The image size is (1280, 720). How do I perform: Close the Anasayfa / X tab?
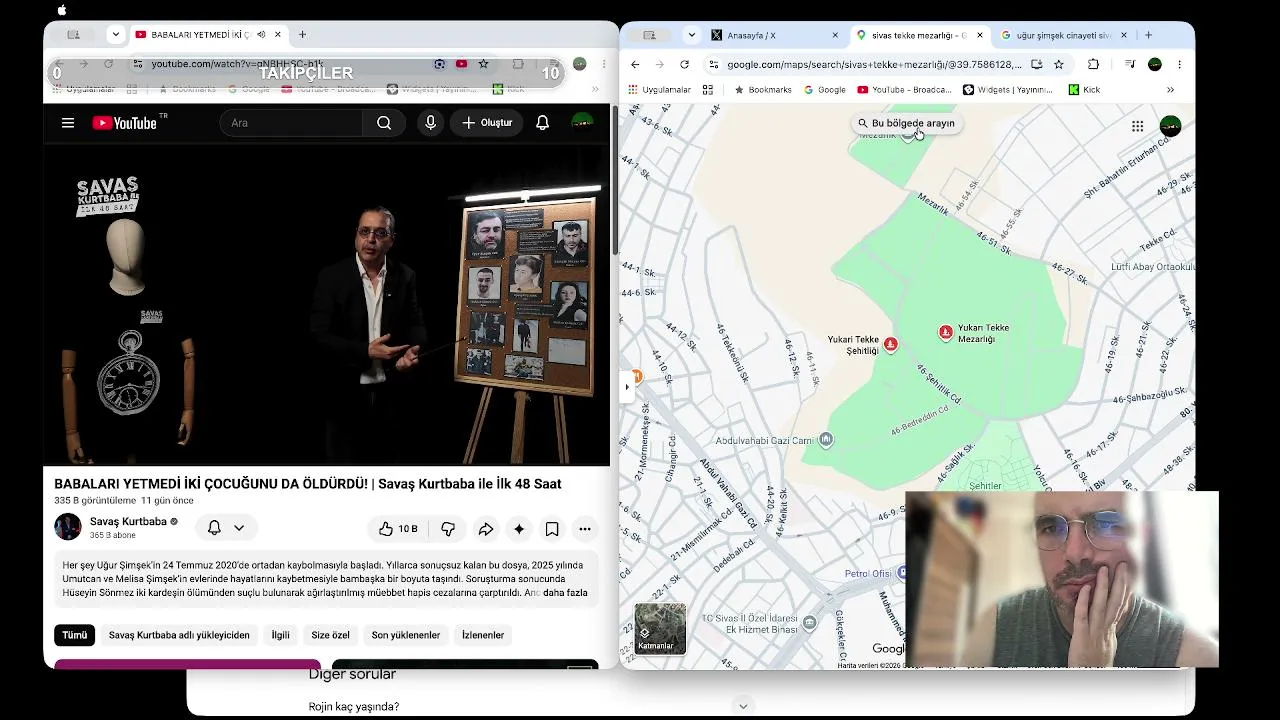(835, 35)
